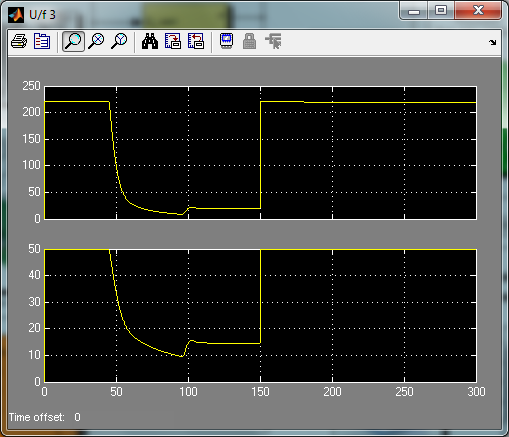Toggle the Zoom magnifier tool

[73, 41]
